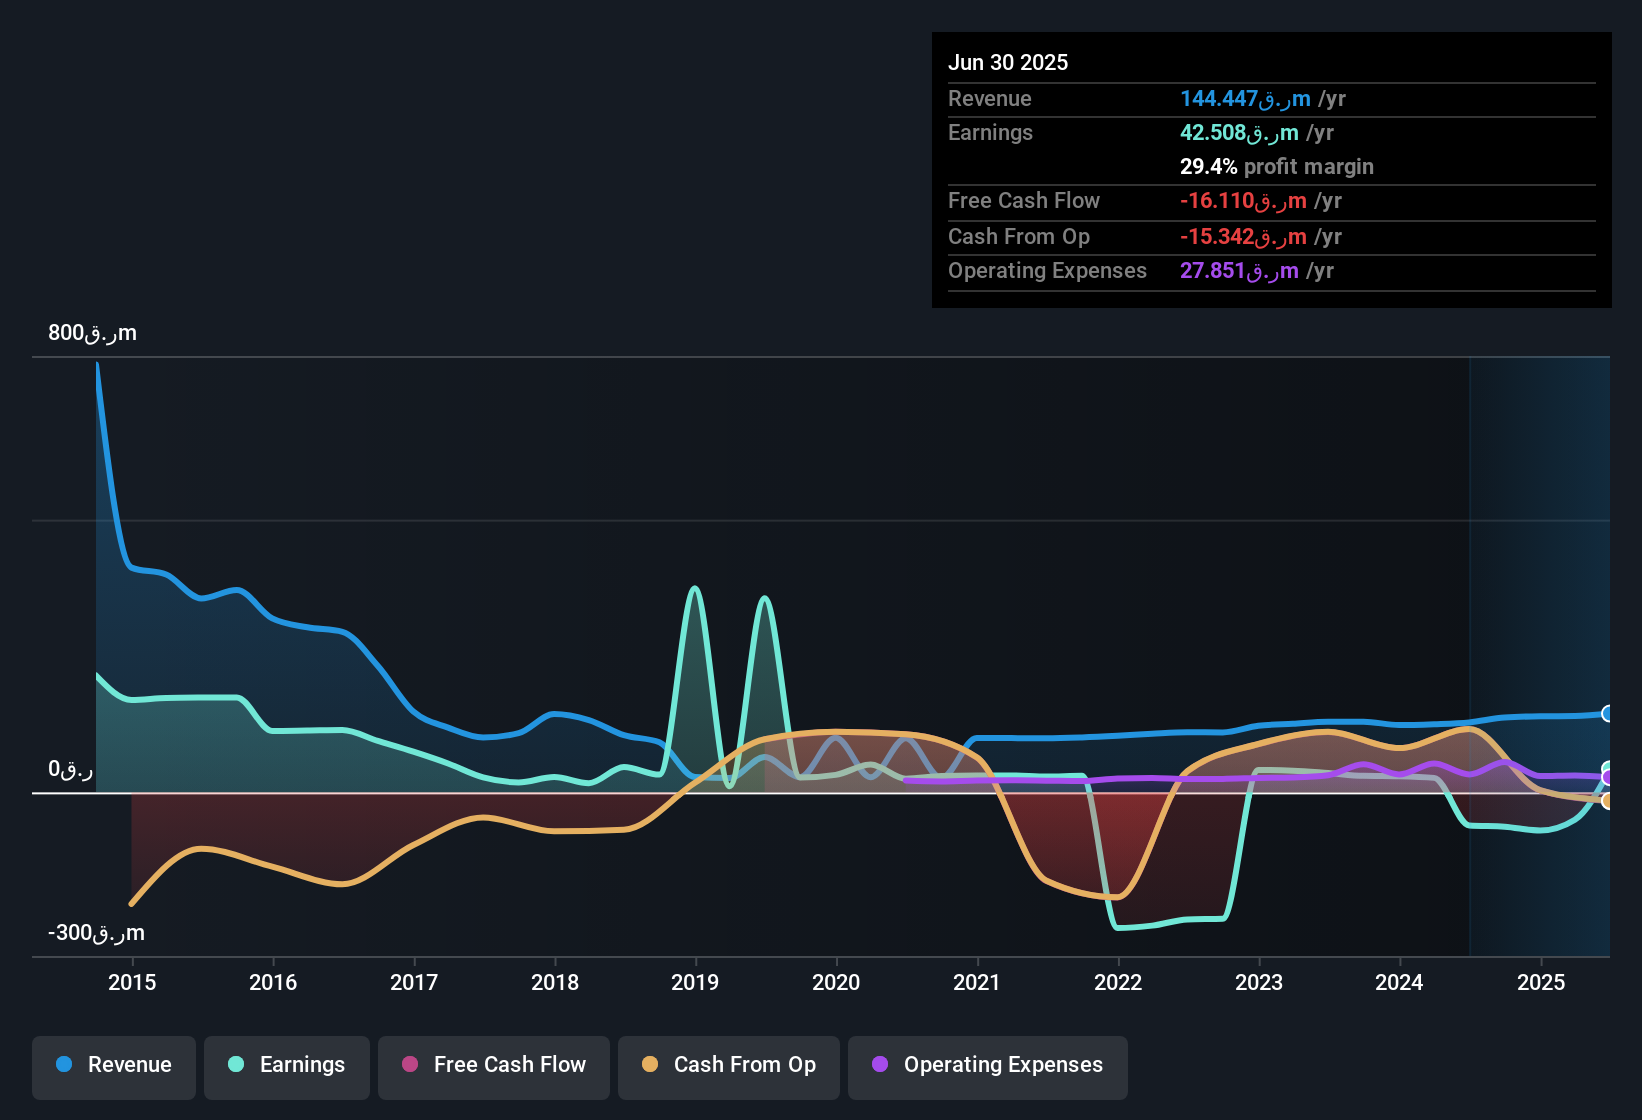Click the pink Free Cash Flow dot
The height and width of the screenshot is (1120, 1642).
click(x=410, y=1064)
